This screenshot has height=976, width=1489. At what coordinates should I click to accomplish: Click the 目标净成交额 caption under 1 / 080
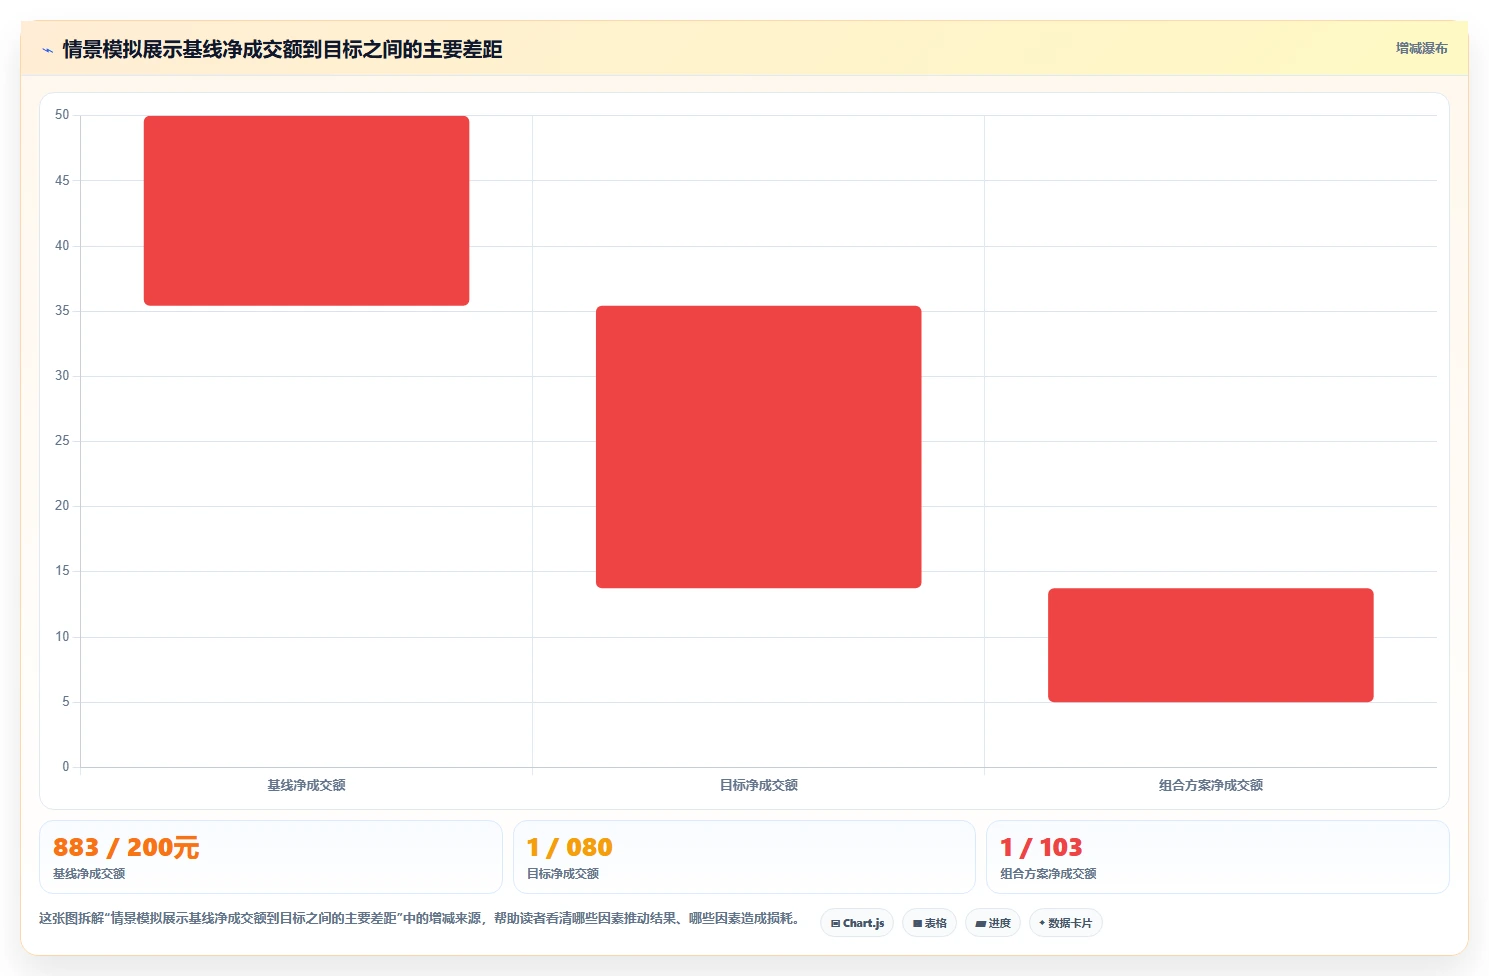pos(563,874)
